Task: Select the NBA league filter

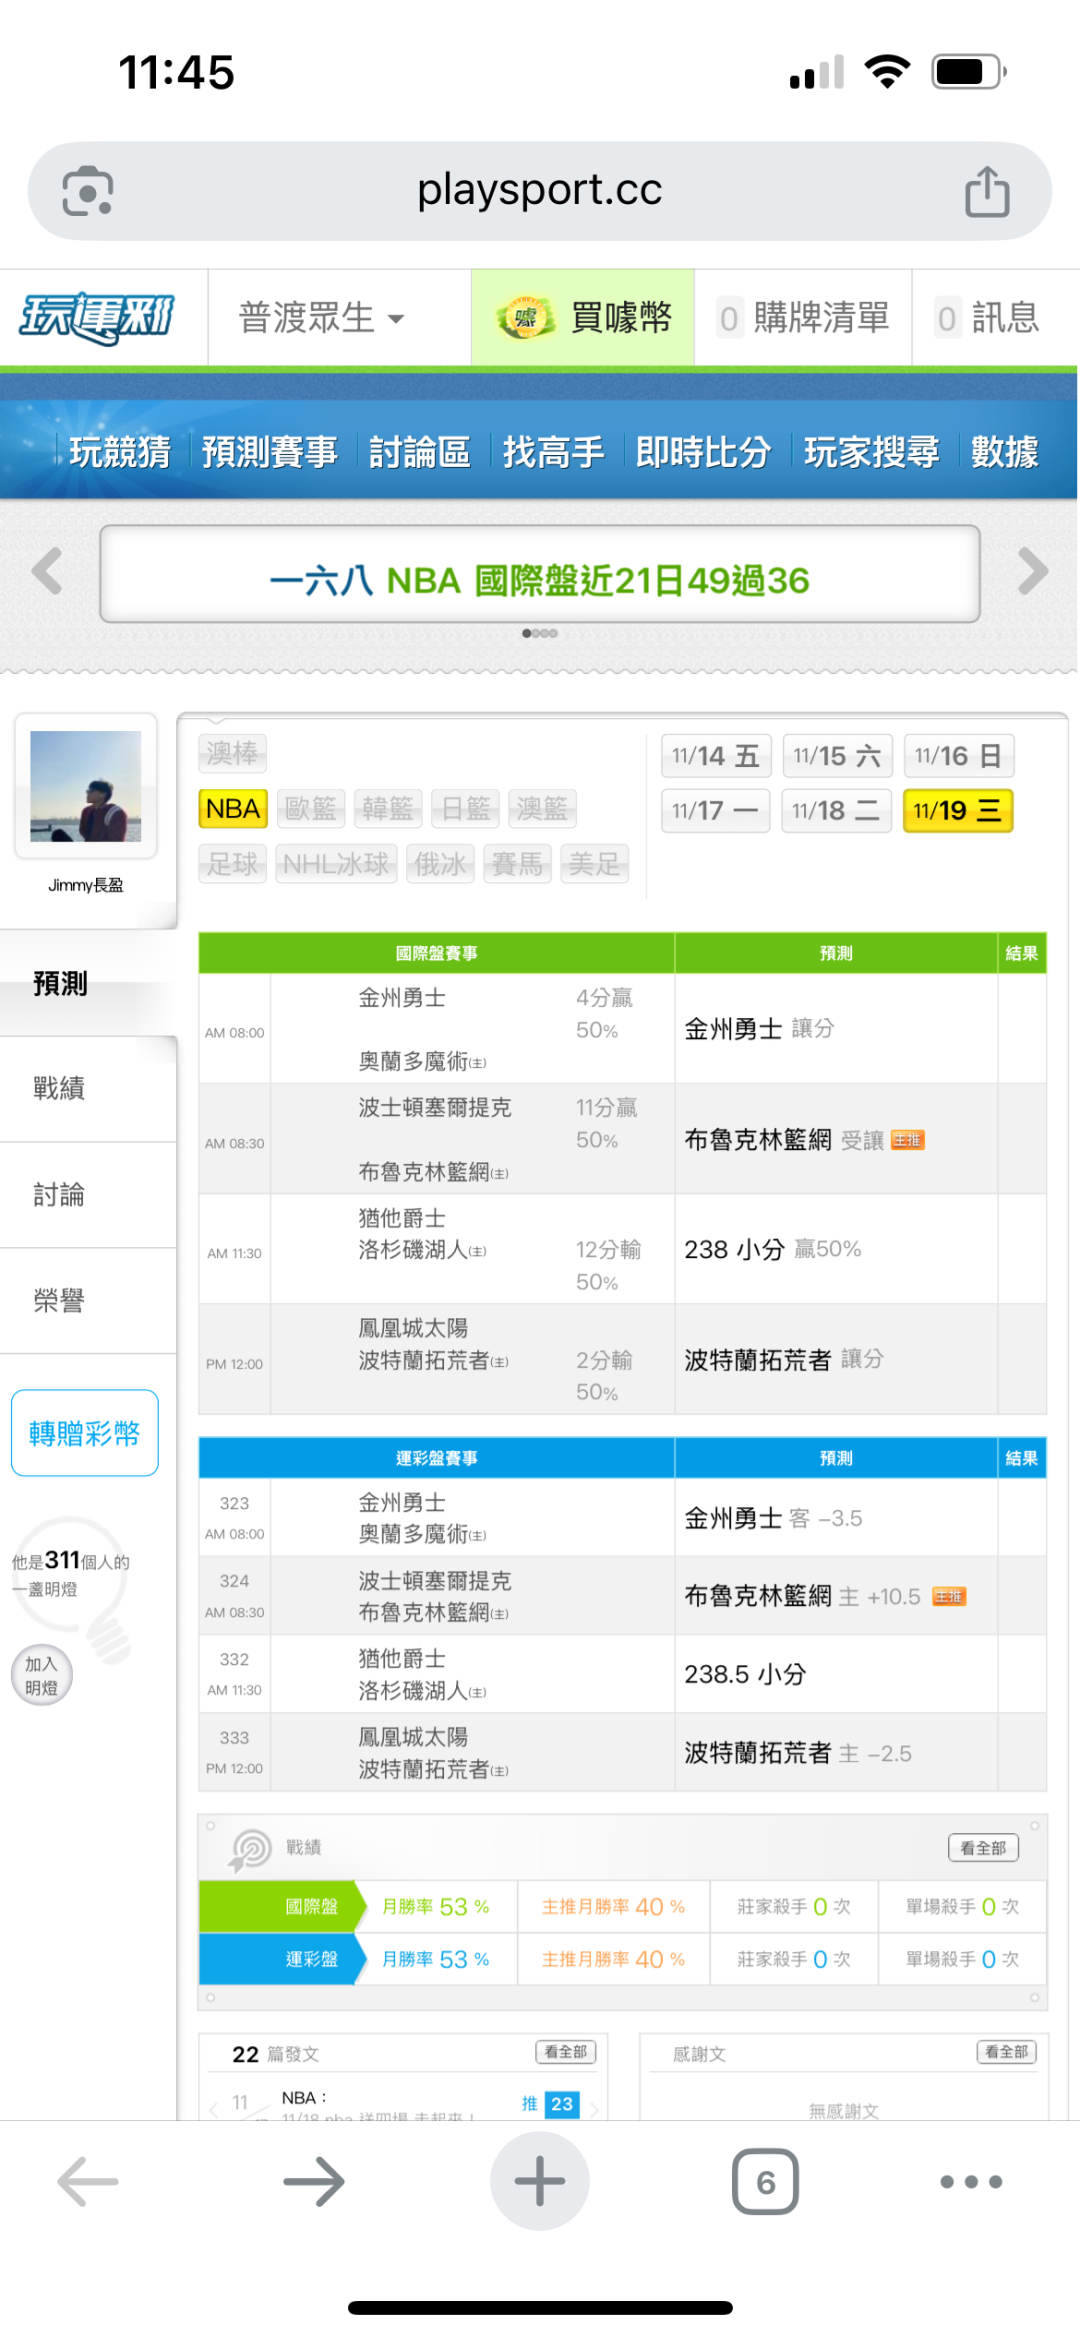Action: point(233,808)
